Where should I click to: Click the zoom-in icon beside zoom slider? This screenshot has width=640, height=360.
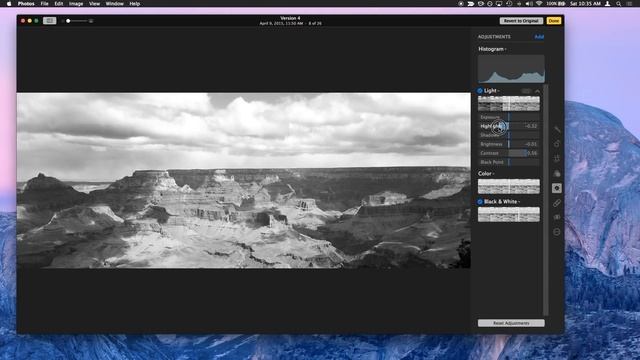[x=91, y=21]
